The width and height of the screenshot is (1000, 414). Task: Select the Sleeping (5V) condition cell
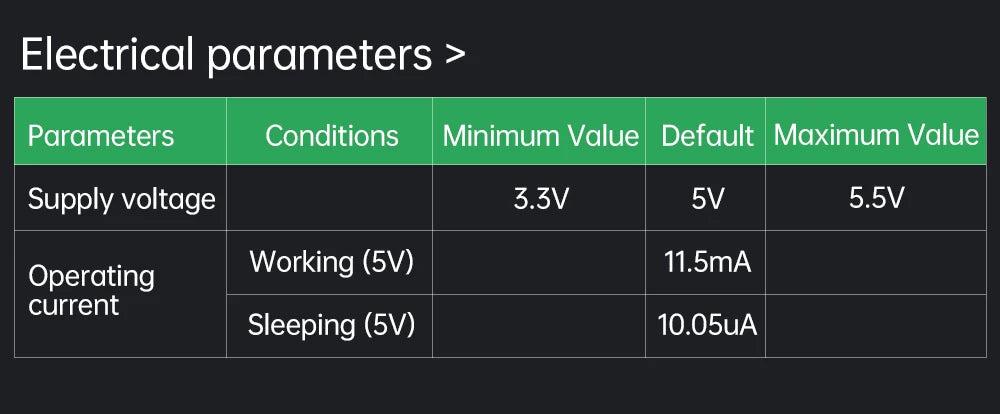331,325
